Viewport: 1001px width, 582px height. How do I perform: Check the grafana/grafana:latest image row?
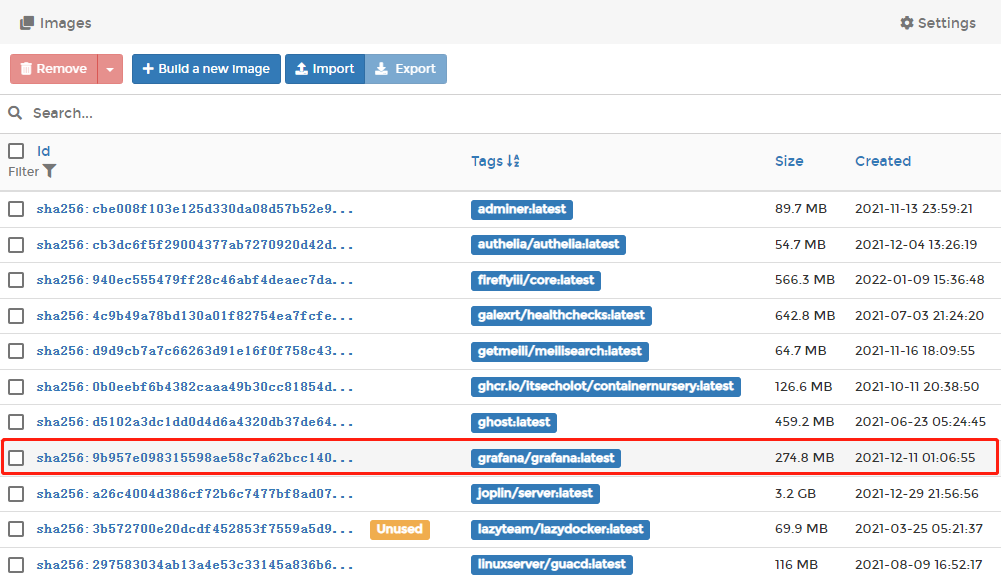(16, 458)
